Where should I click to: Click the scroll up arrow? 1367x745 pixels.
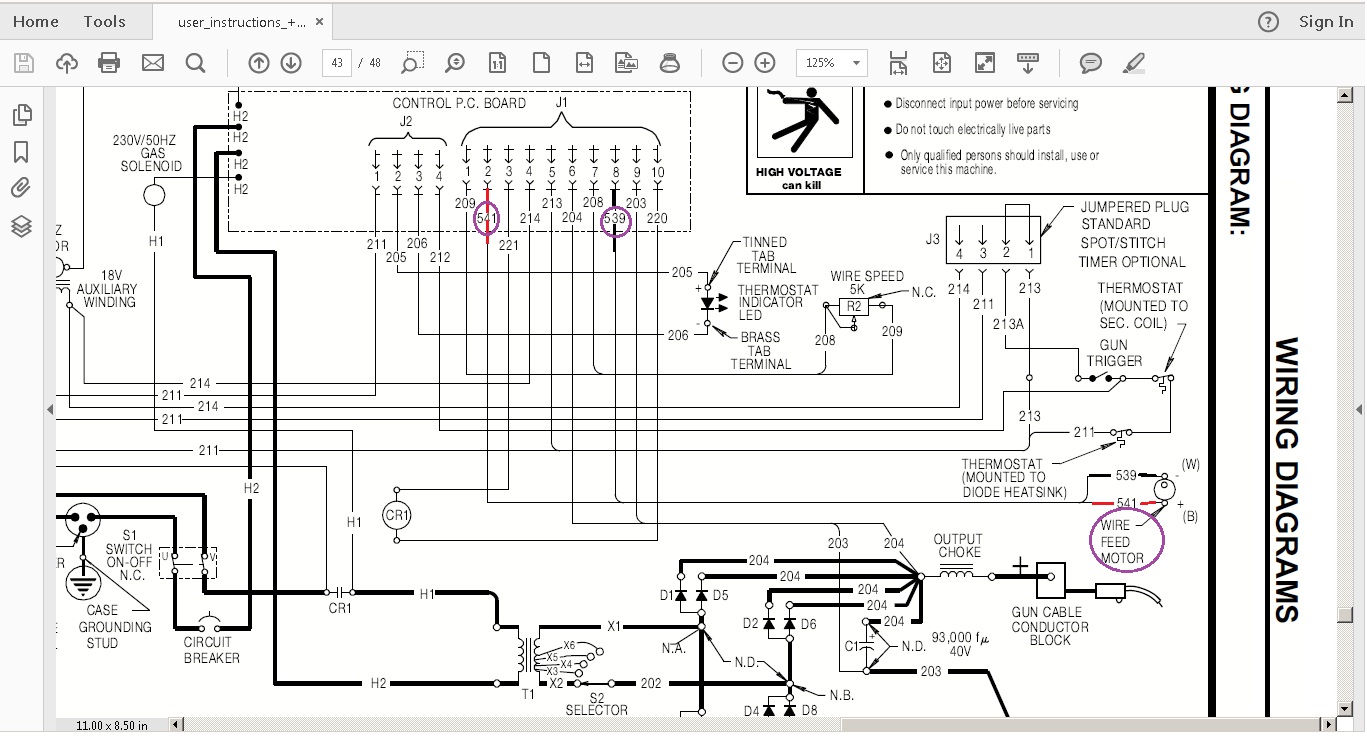pos(1346,95)
